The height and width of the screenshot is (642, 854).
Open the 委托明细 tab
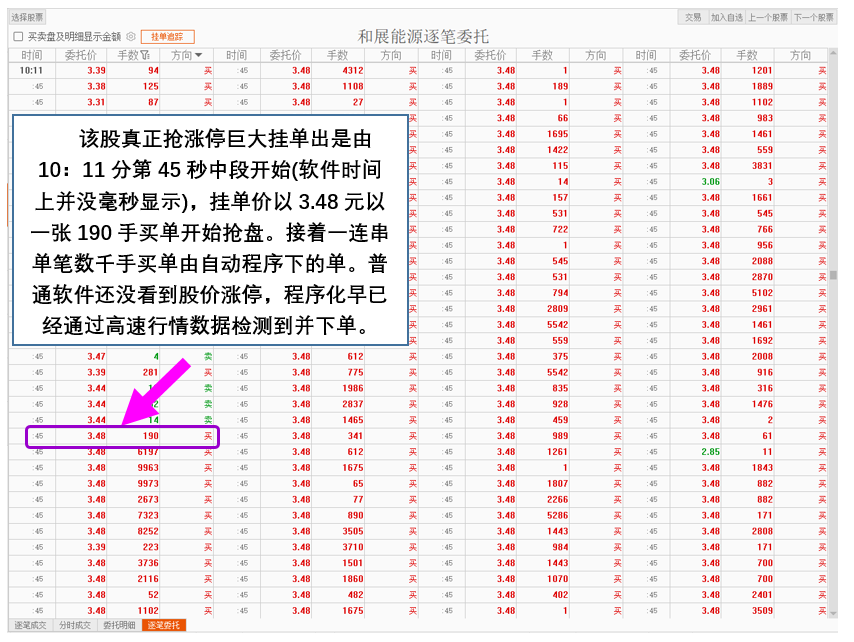click(x=119, y=625)
